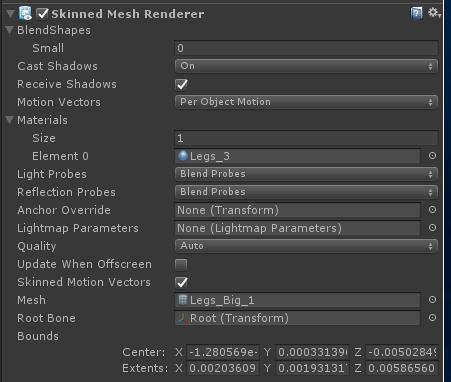Open object picker for Anchor Override

click(432, 210)
